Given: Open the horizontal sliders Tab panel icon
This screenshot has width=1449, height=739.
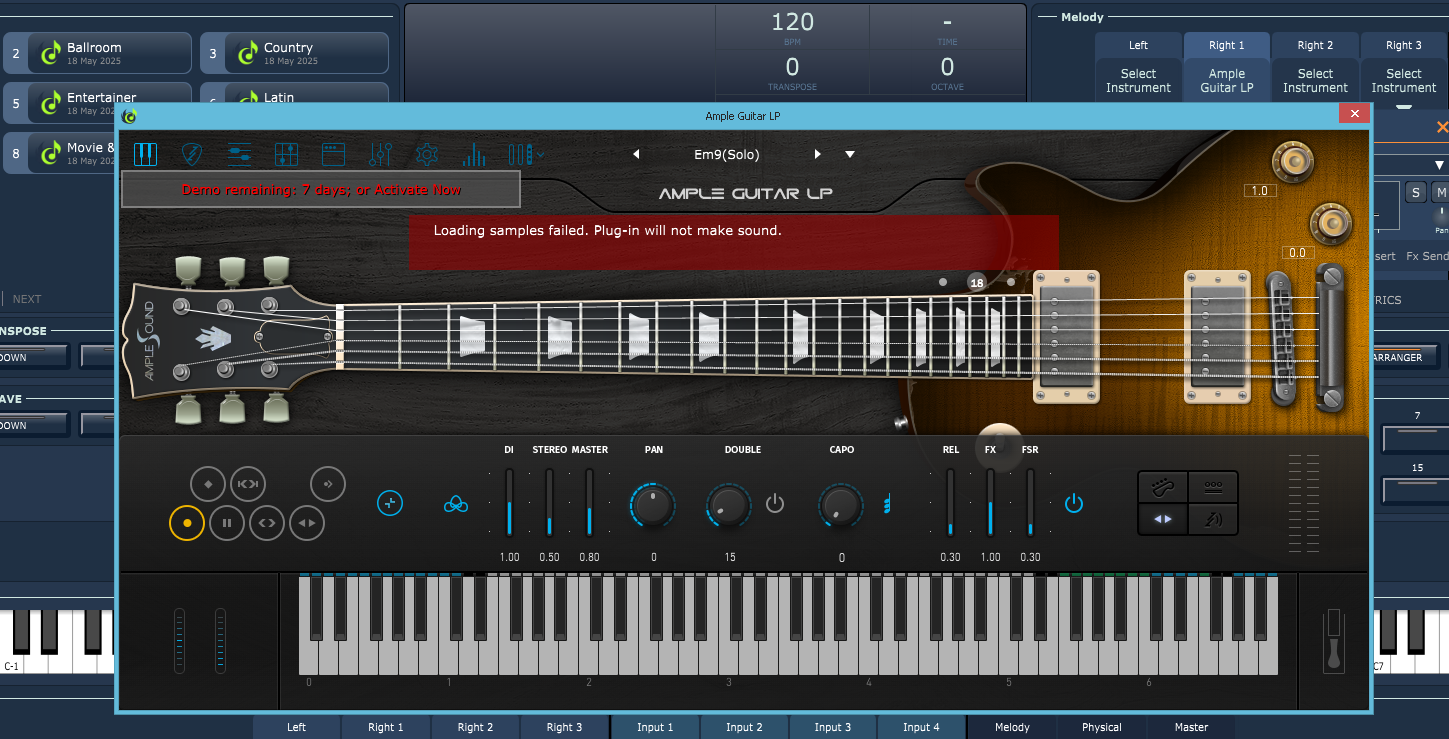Looking at the screenshot, I should coord(240,154).
